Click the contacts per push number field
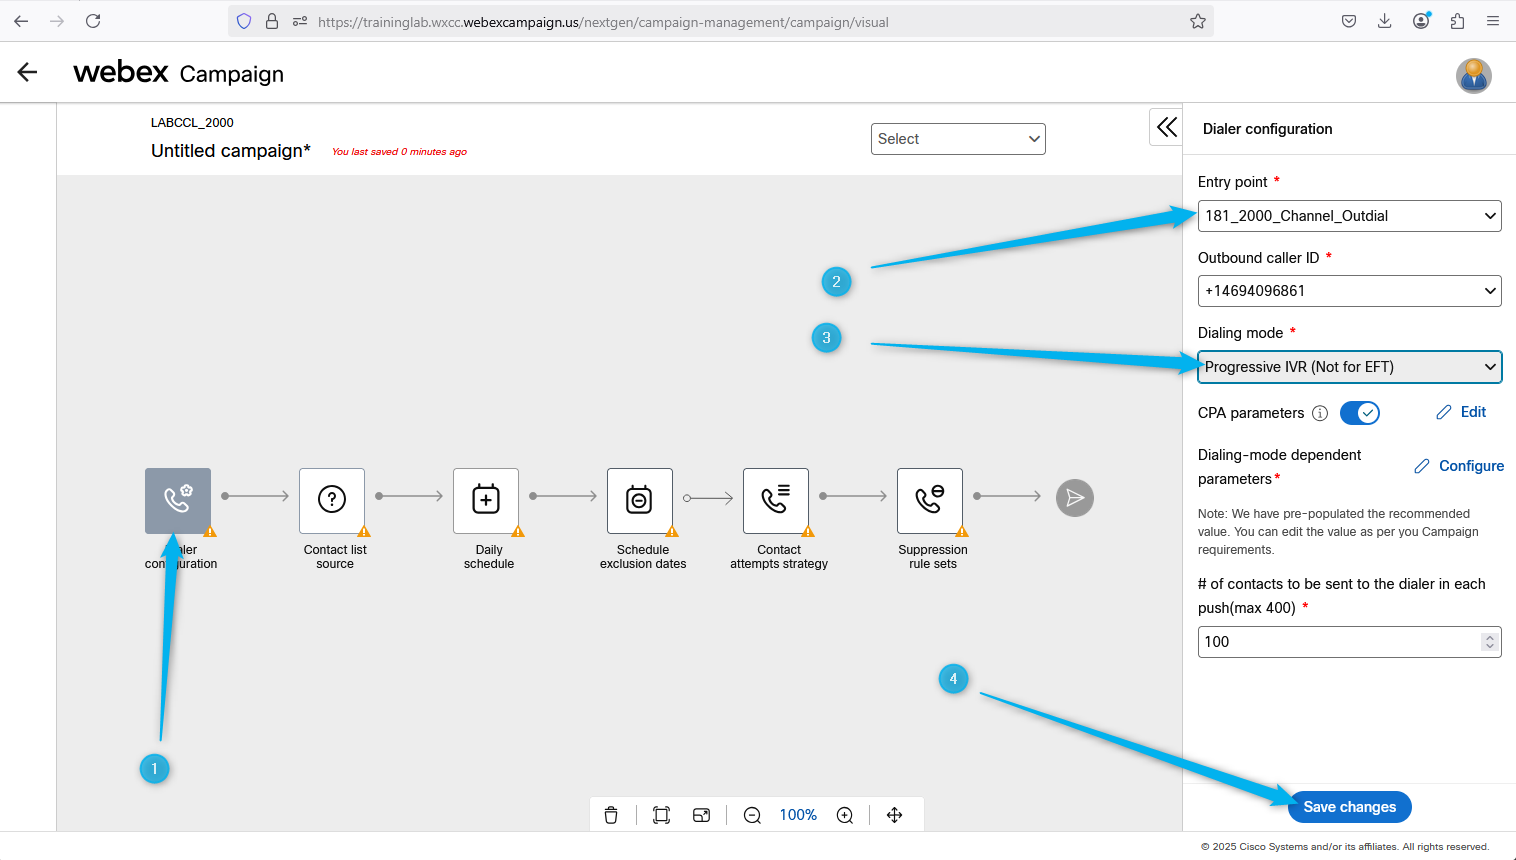Image resolution: width=1516 pixels, height=860 pixels. tap(1340, 642)
